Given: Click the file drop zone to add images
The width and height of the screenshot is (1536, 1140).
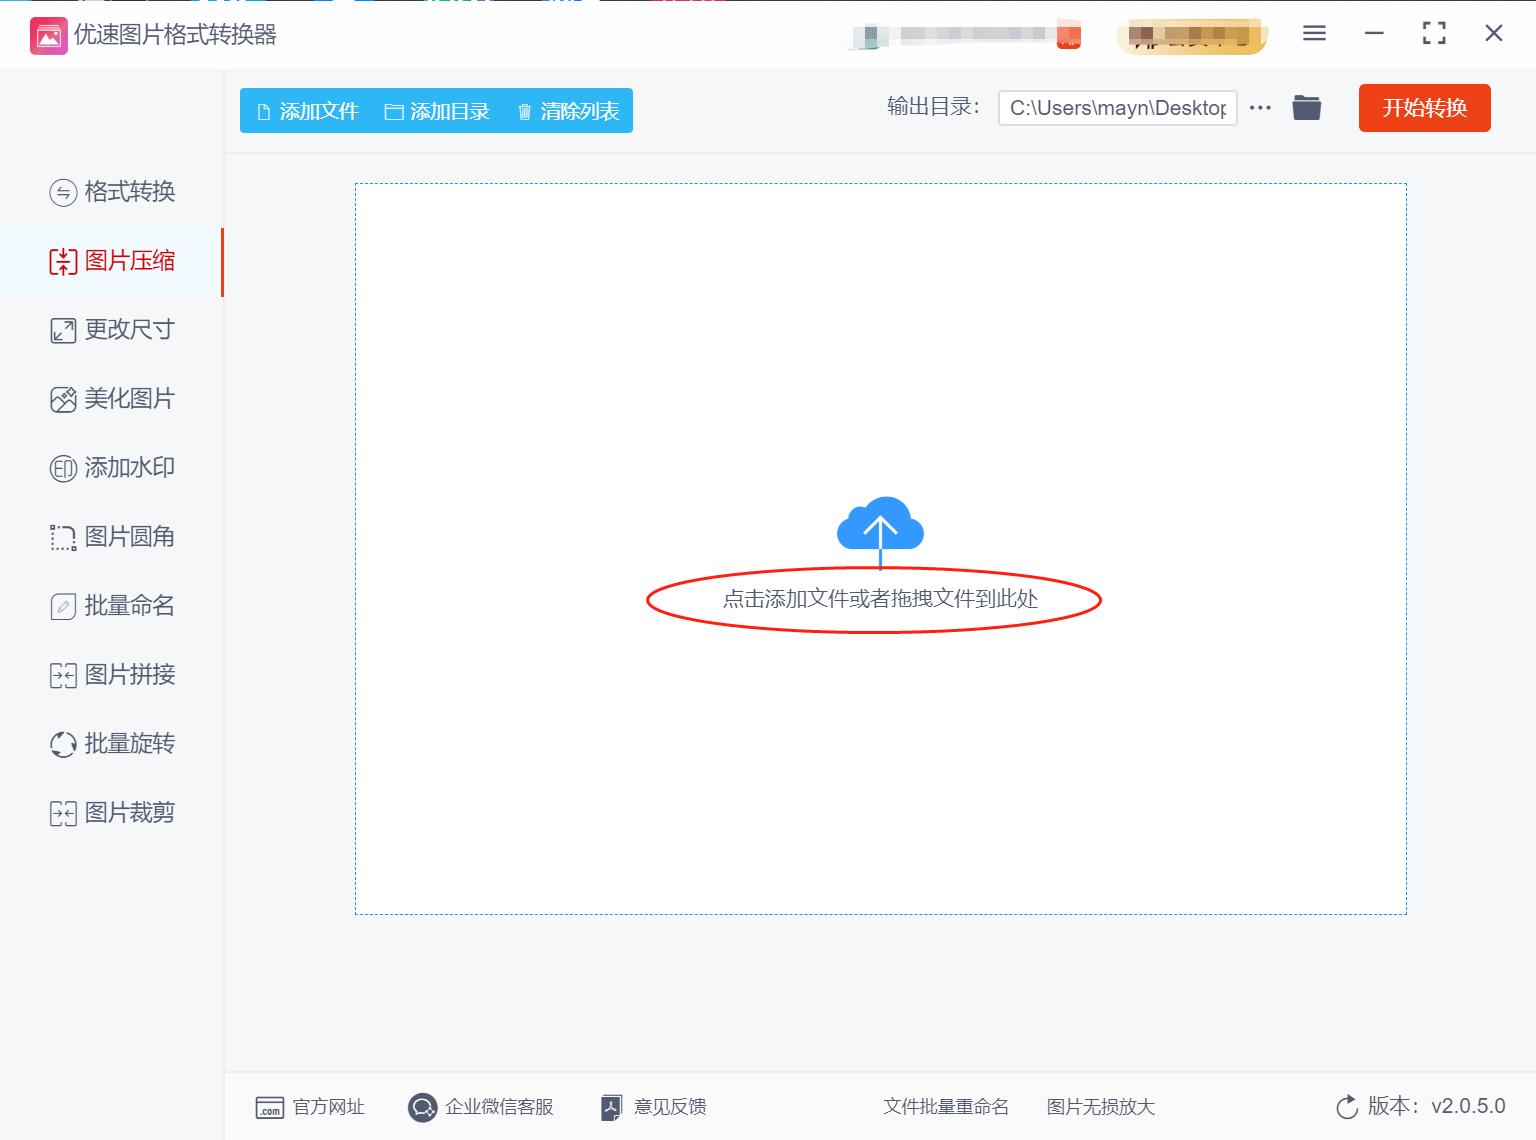Looking at the screenshot, I should pyautogui.click(x=879, y=600).
